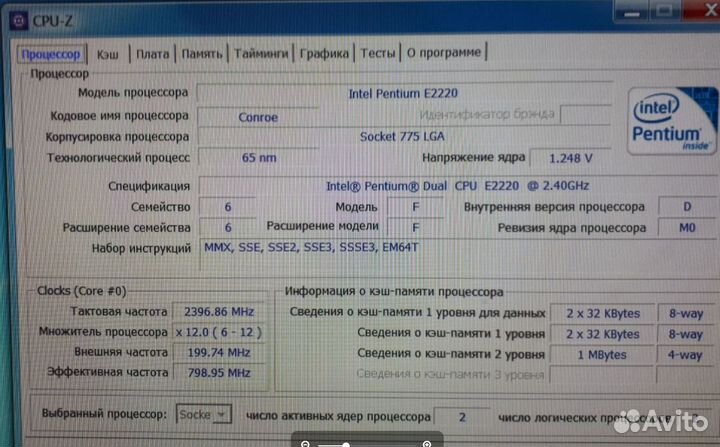Click the multiplier value x 12.0 (6 - 12)
This screenshot has width=720, height=447.
click(219, 332)
